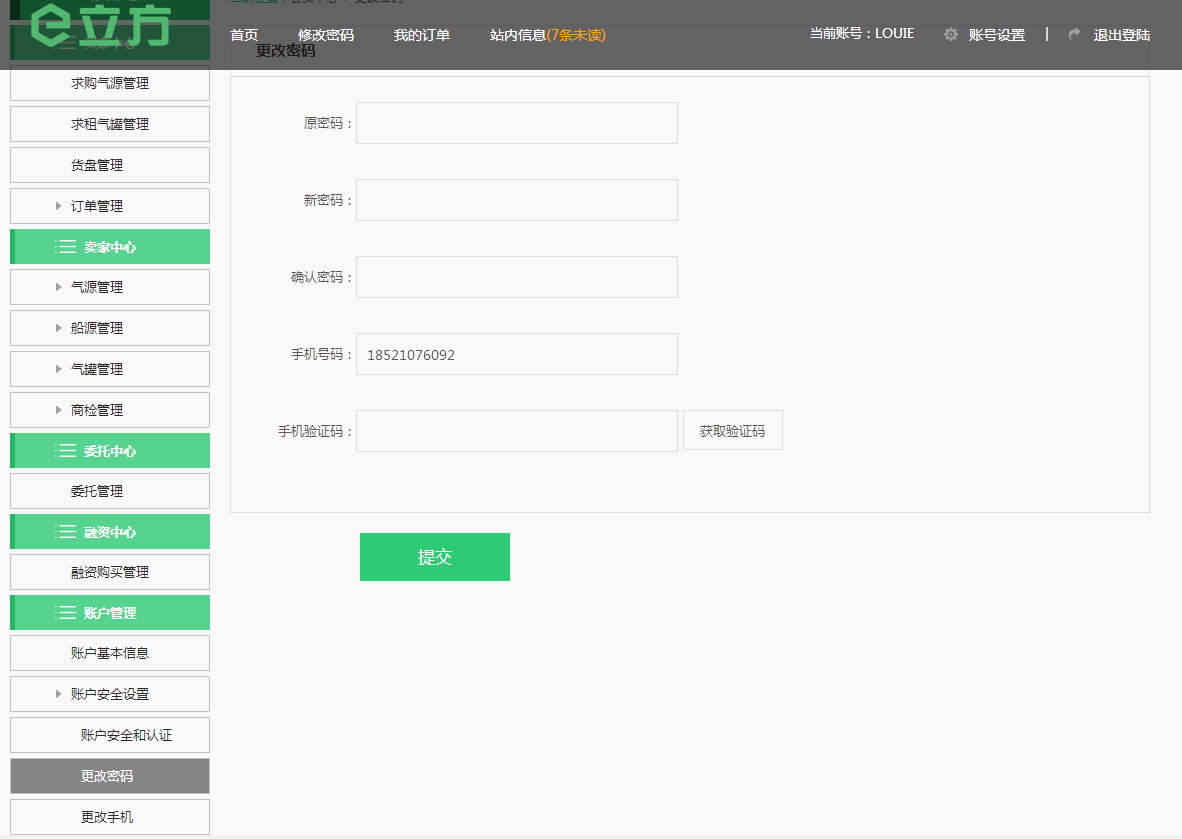Select 气源管理 label in sidebar
This screenshot has width=1182, height=839.
point(96,287)
